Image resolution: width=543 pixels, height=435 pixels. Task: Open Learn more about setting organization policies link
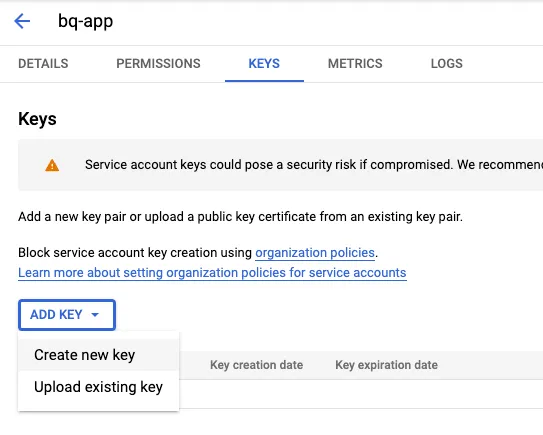pyautogui.click(x=212, y=273)
